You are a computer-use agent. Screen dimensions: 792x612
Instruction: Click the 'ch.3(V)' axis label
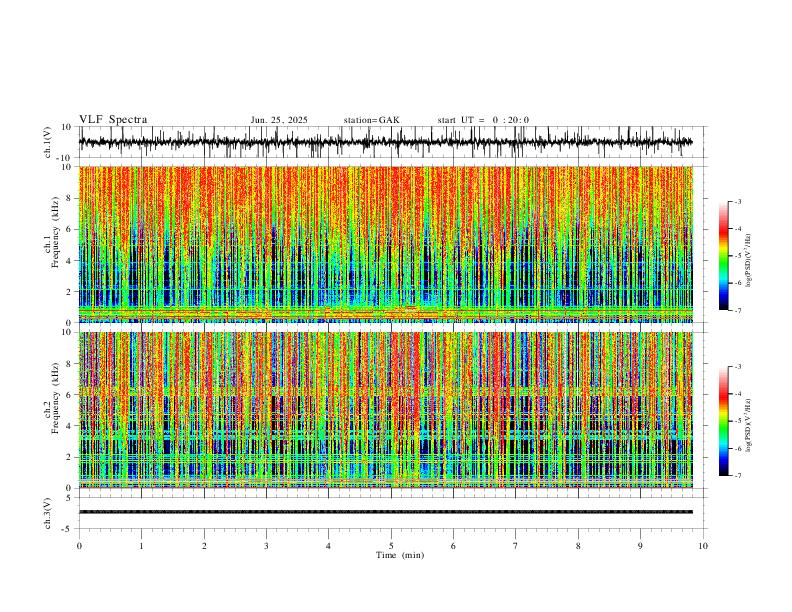(48, 513)
